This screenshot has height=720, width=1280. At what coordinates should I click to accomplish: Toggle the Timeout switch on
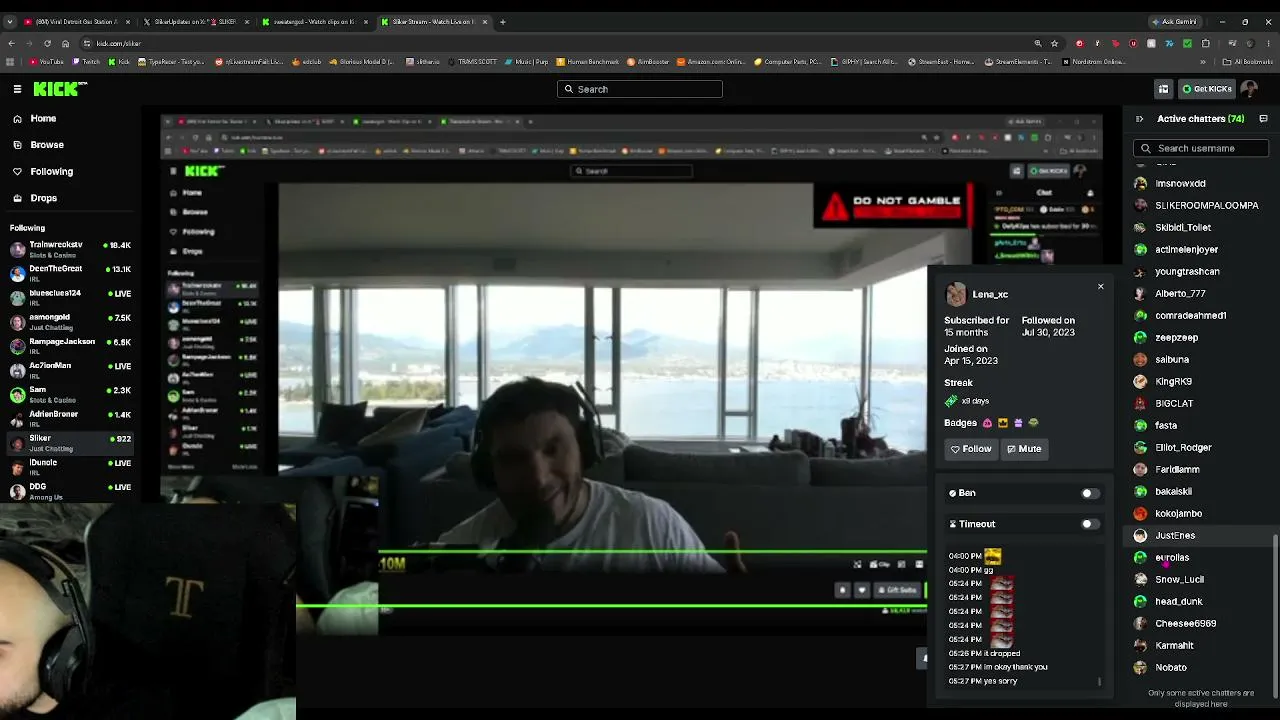coord(1090,524)
